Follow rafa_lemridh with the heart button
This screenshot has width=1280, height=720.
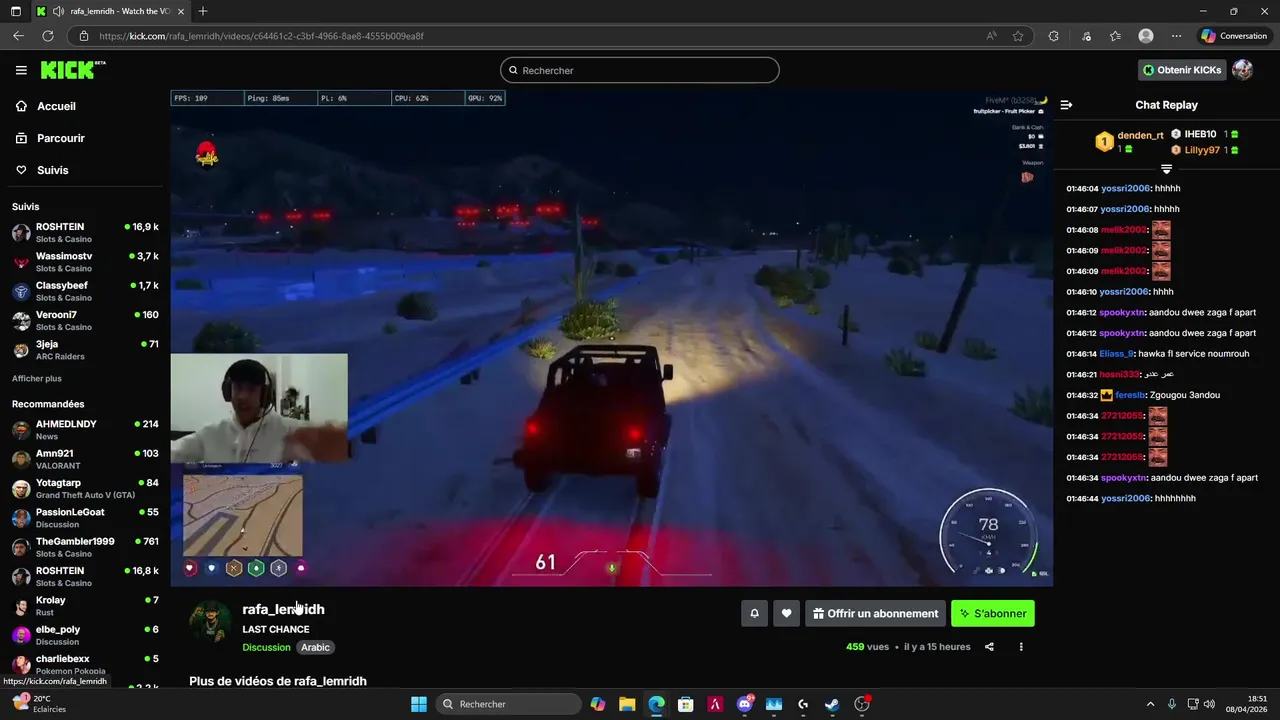tap(787, 614)
